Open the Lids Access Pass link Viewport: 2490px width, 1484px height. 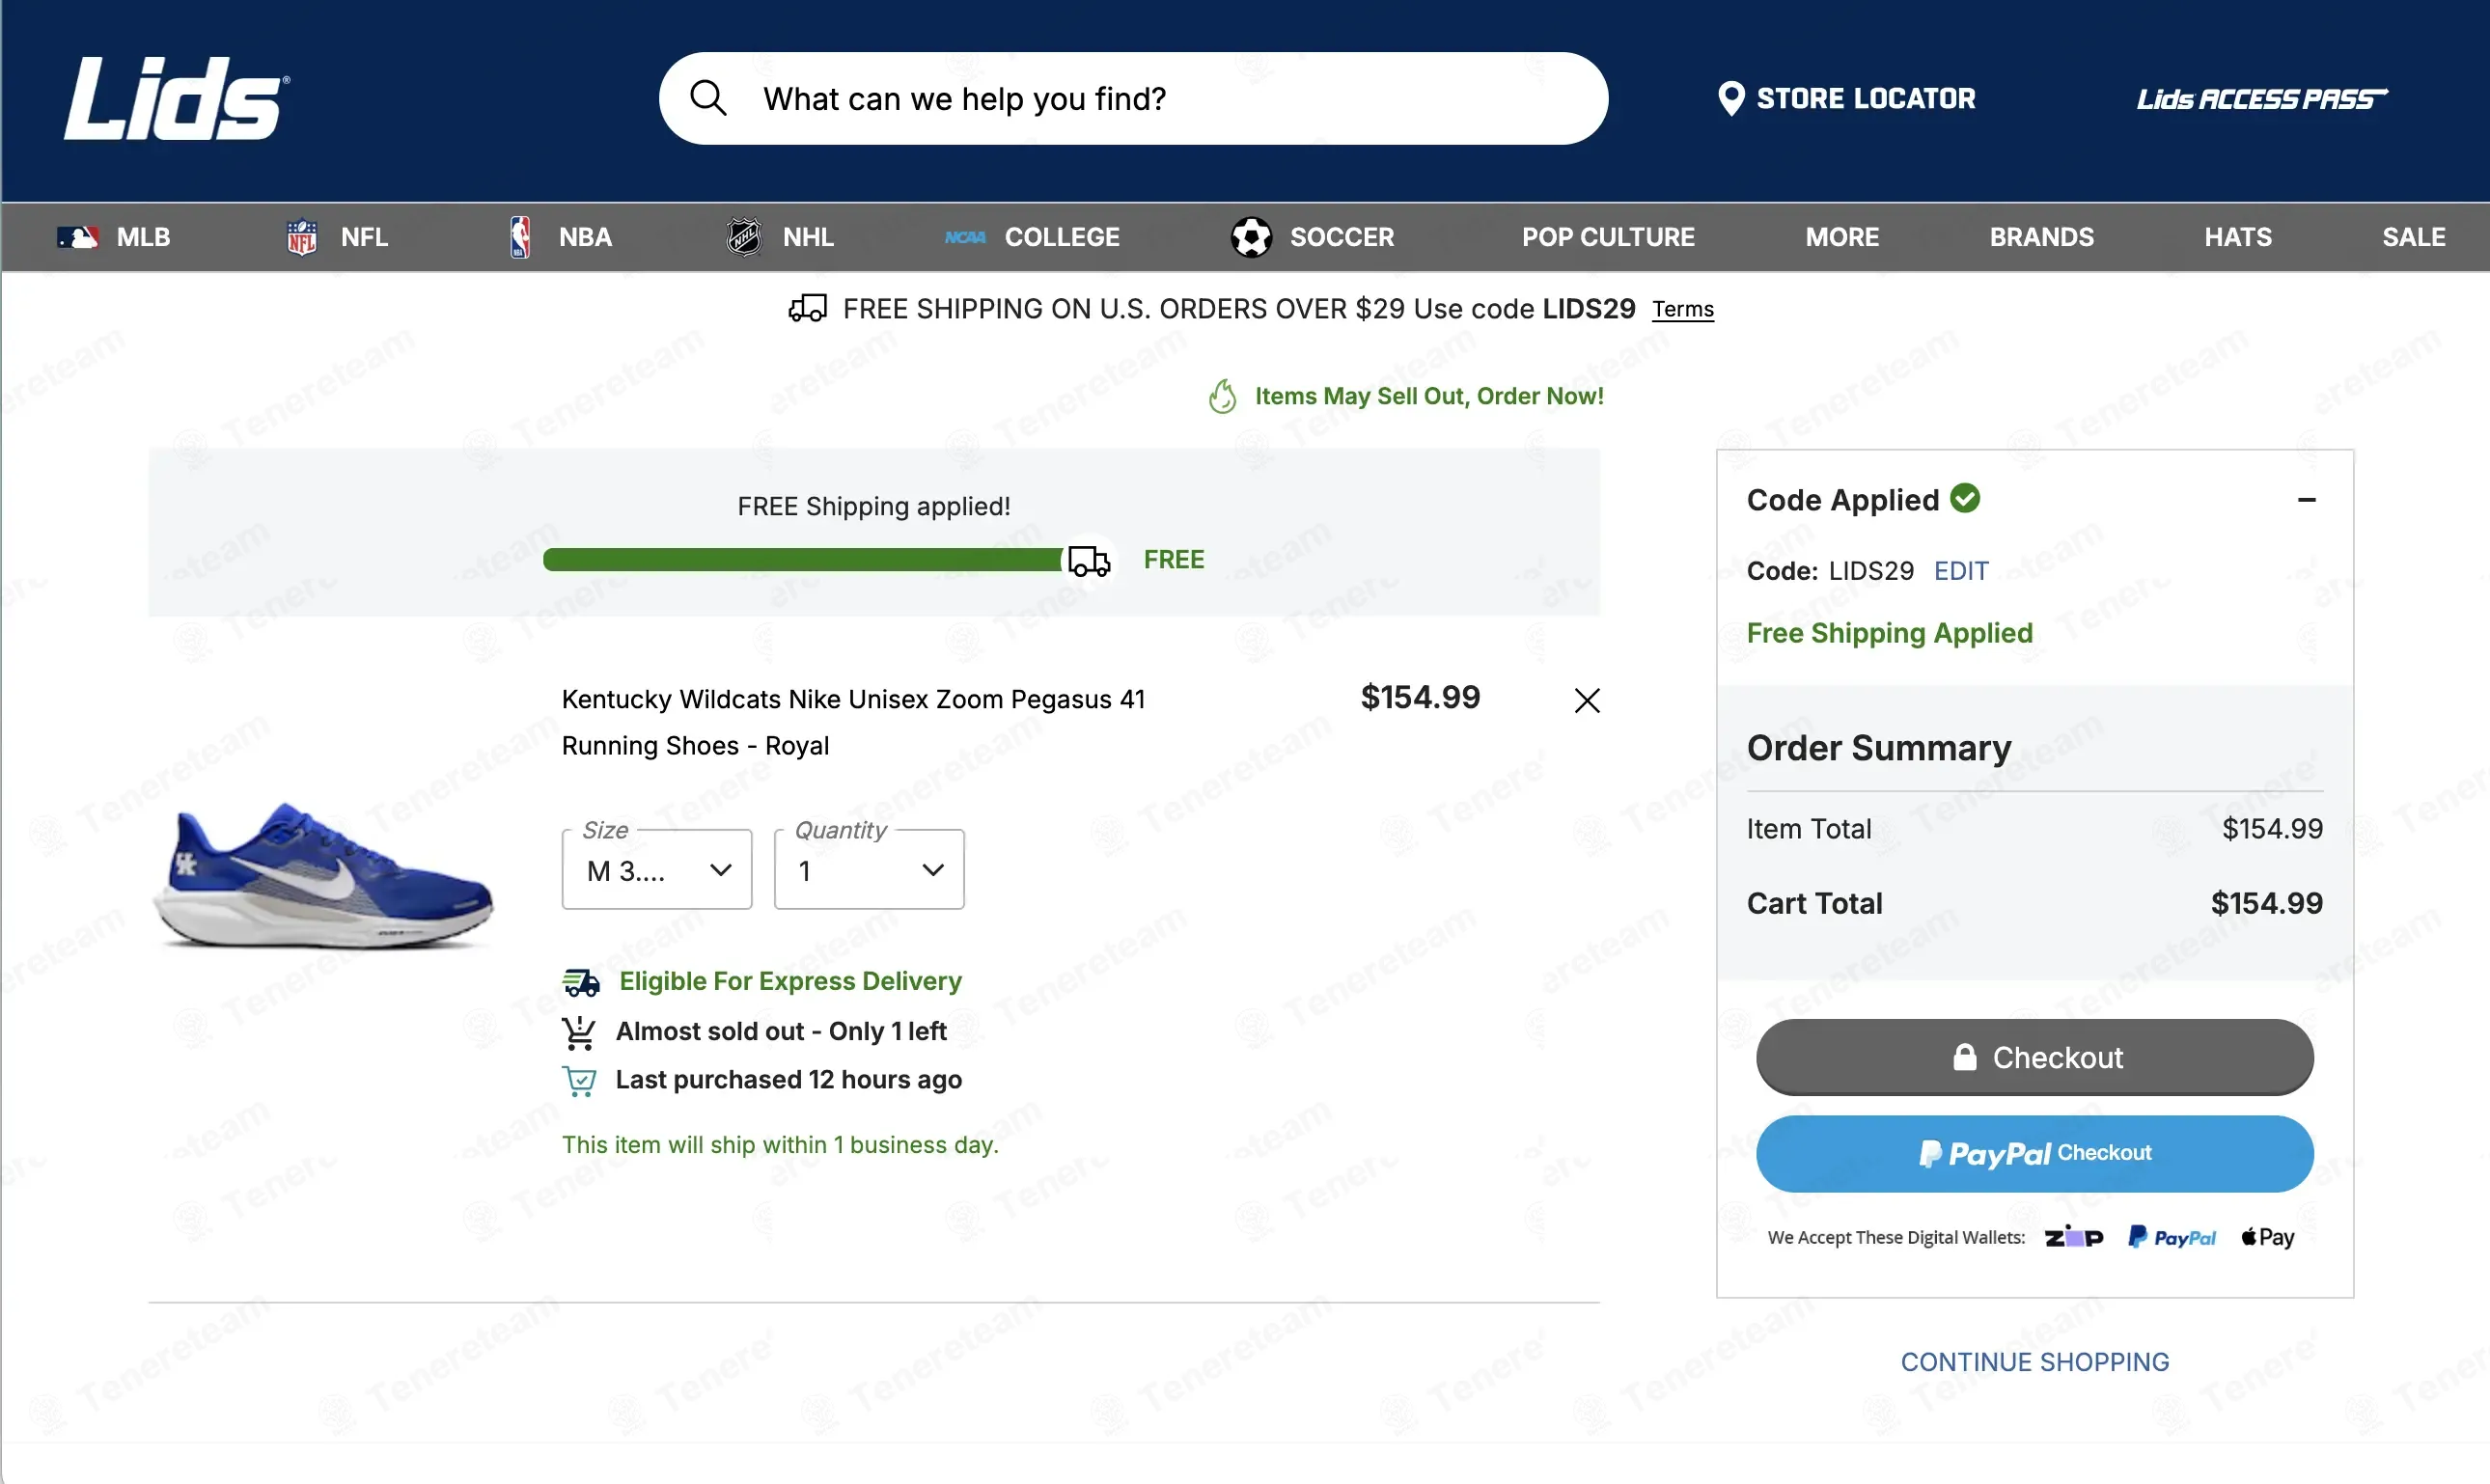coord(2262,99)
